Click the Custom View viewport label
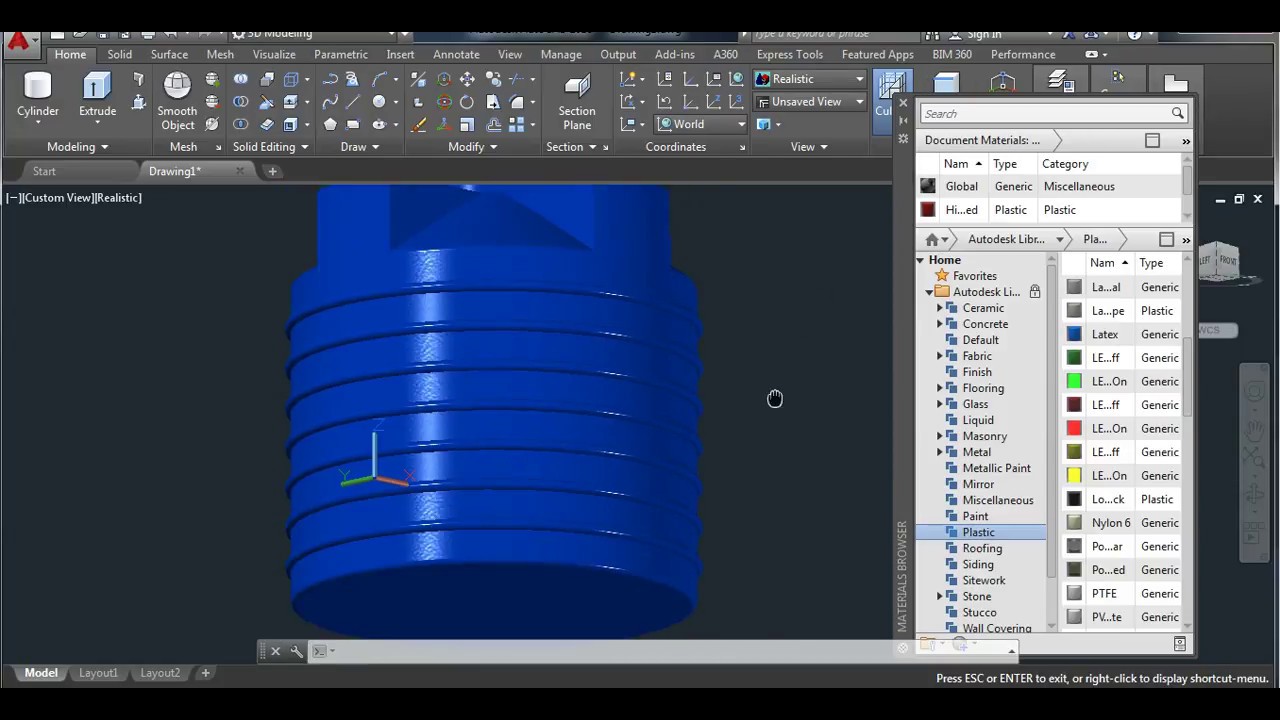 [58, 198]
